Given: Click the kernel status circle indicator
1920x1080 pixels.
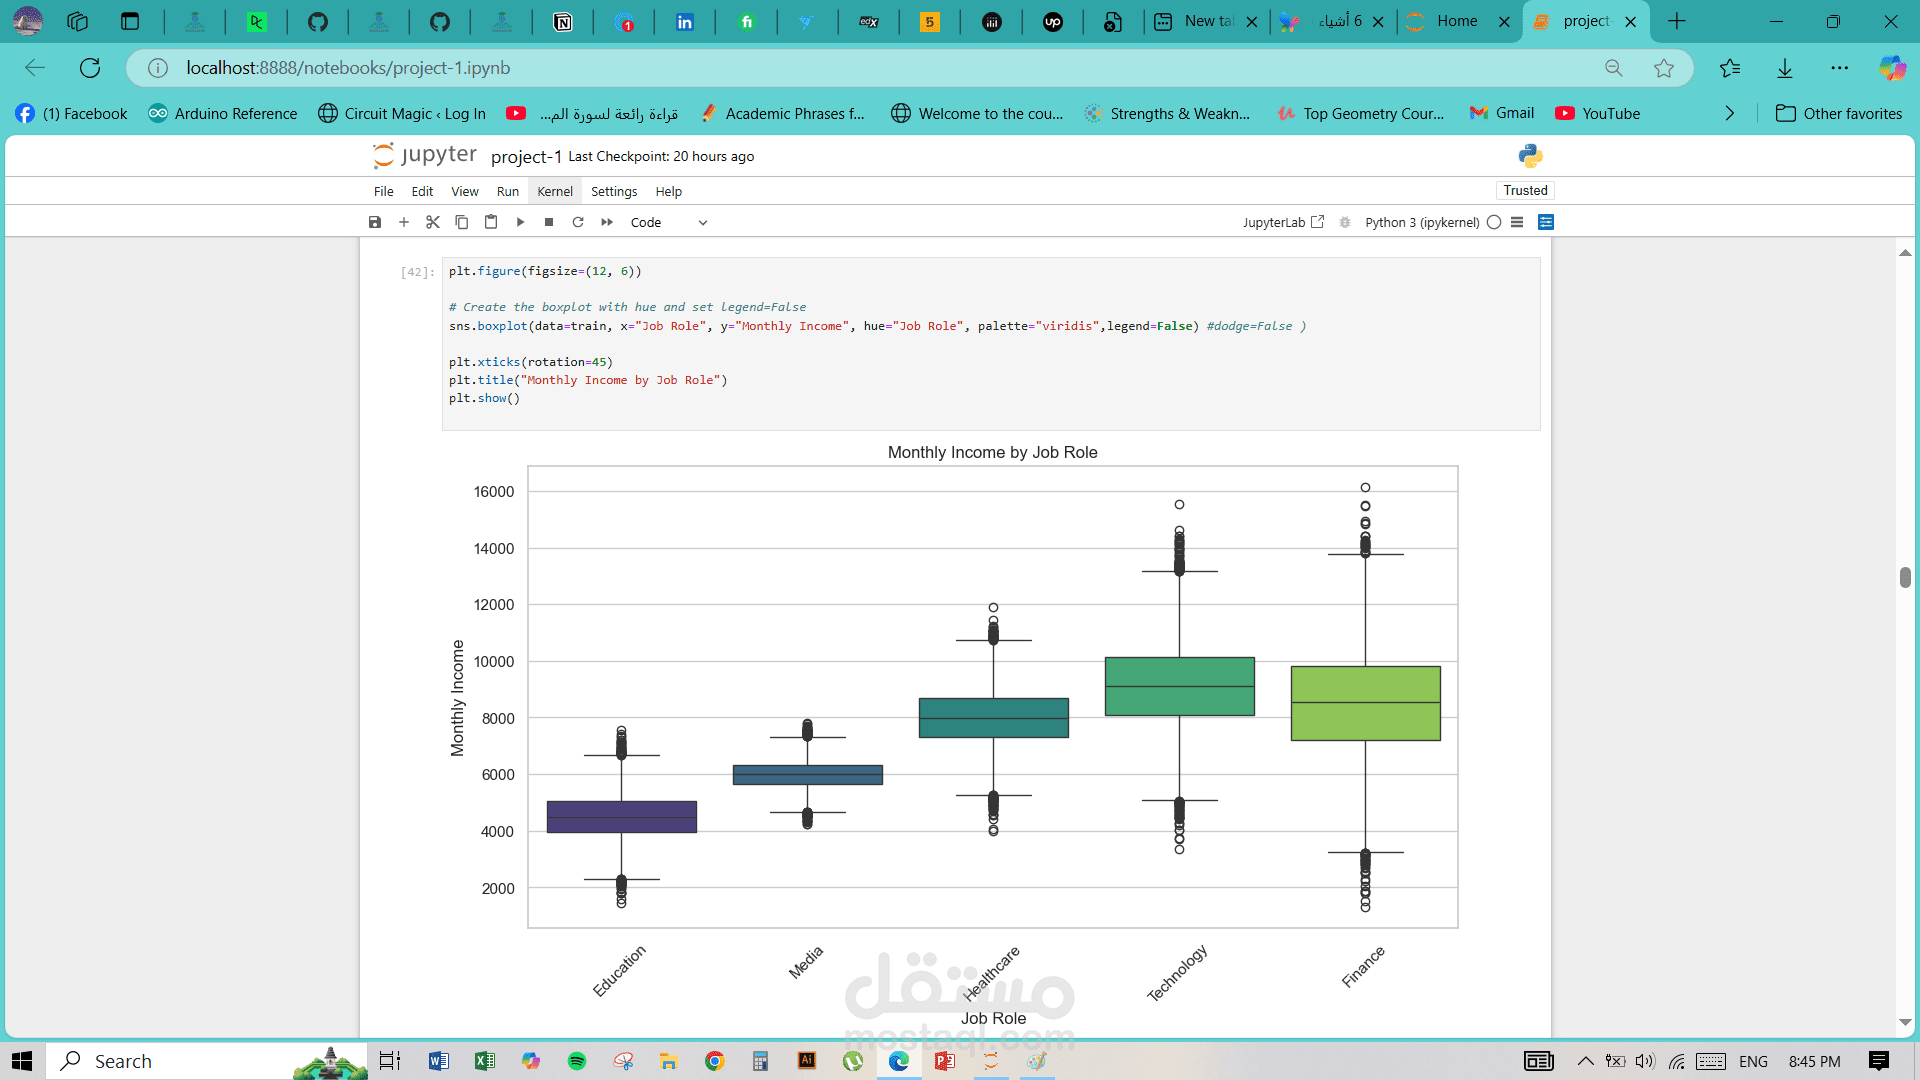Looking at the screenshot, I should [x=1494, y=222].
